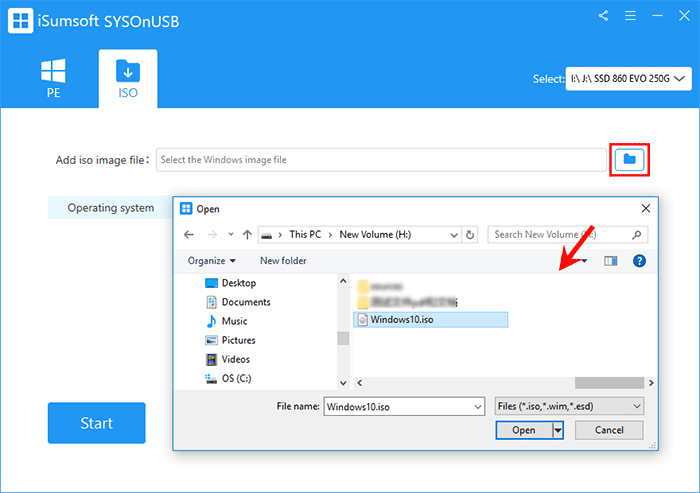The height and width of the screenshot is (493, 700).
Task: Click the Add iso image file field
Action: [381, 160]
